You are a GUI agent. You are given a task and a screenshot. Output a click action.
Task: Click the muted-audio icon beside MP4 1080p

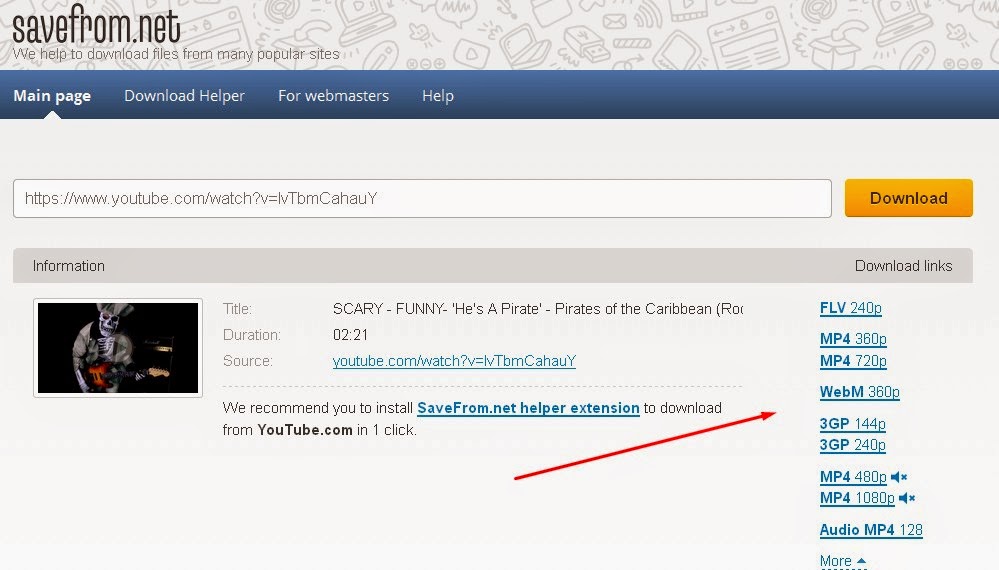[x=907, y=498]
